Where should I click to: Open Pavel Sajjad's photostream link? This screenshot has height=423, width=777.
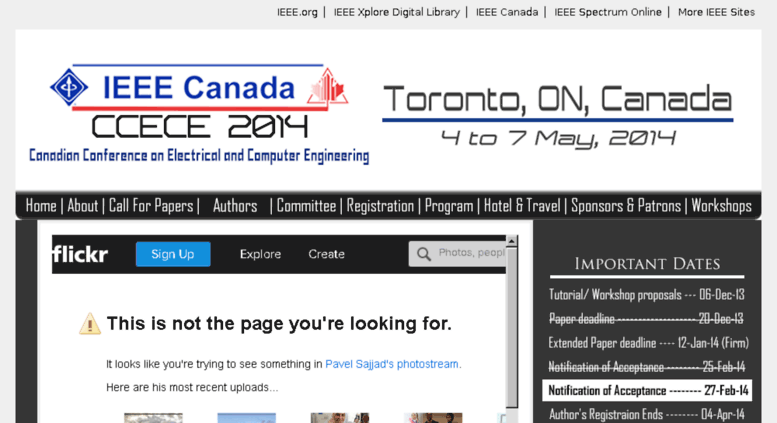(392, 364)
